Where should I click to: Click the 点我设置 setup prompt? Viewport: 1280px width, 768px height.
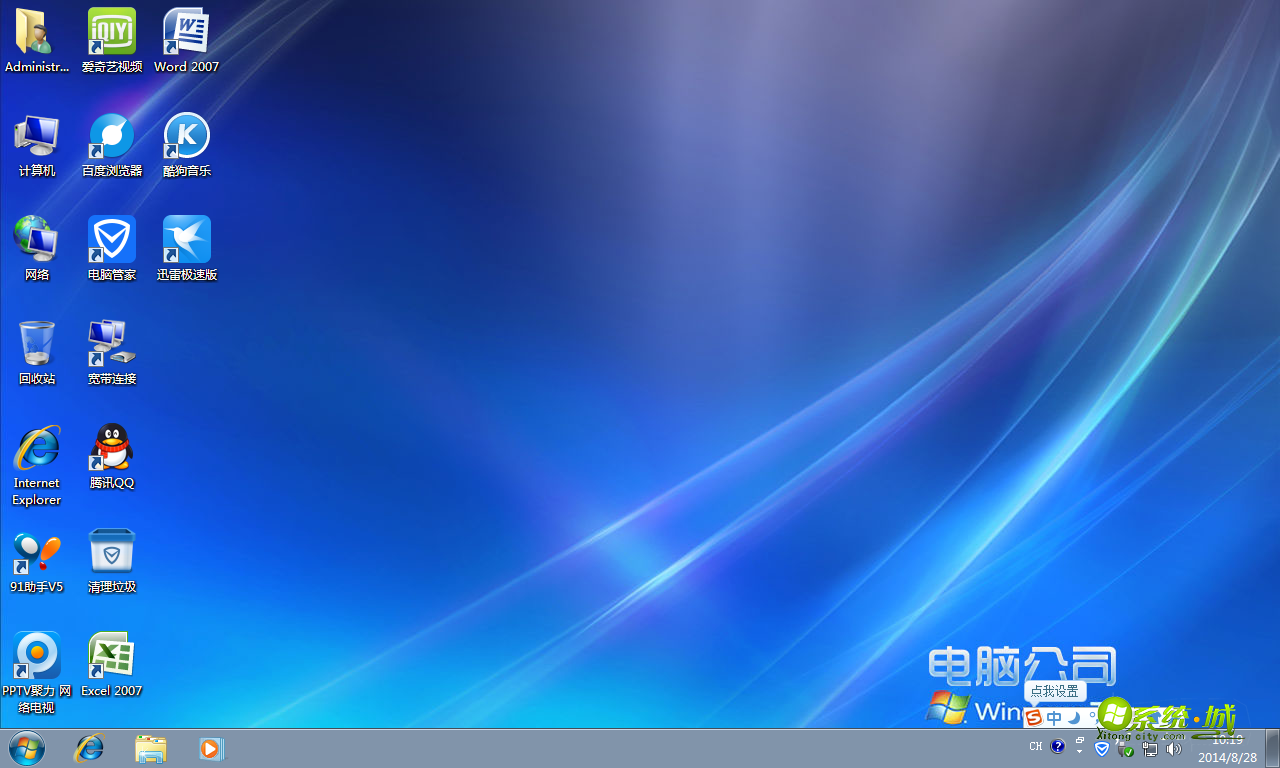click(x=1053, y=691)
